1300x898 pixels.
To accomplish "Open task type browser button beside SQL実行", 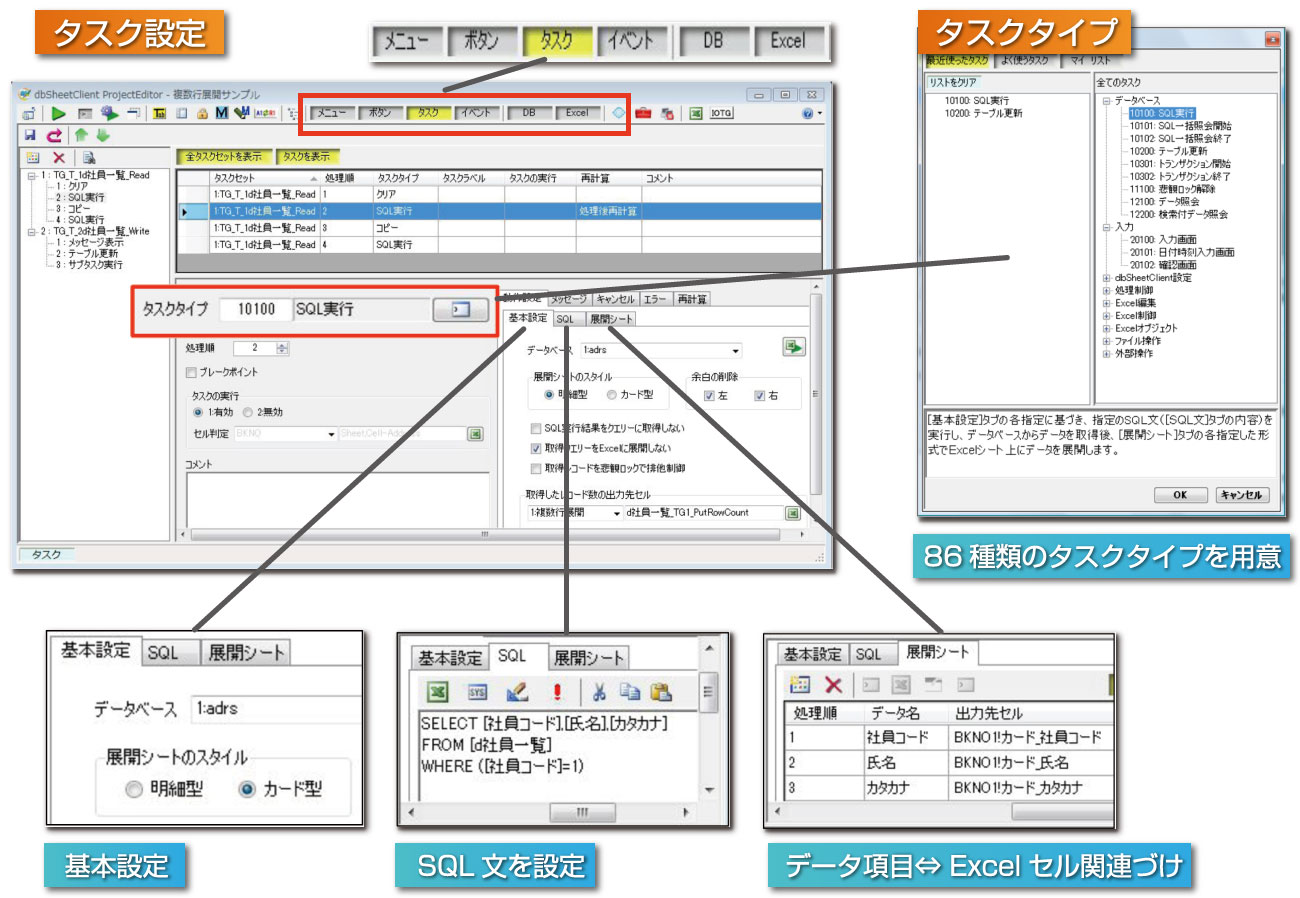I will pos(460,310).
